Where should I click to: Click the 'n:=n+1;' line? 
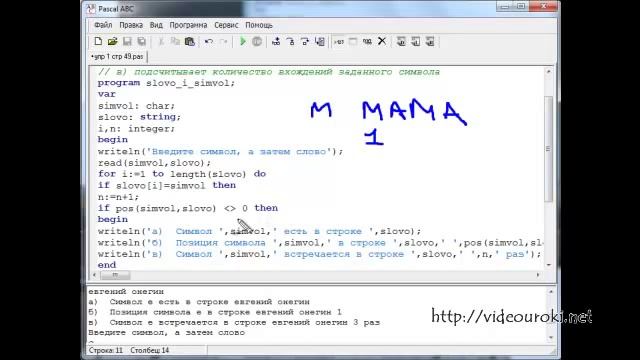[118, 197]
